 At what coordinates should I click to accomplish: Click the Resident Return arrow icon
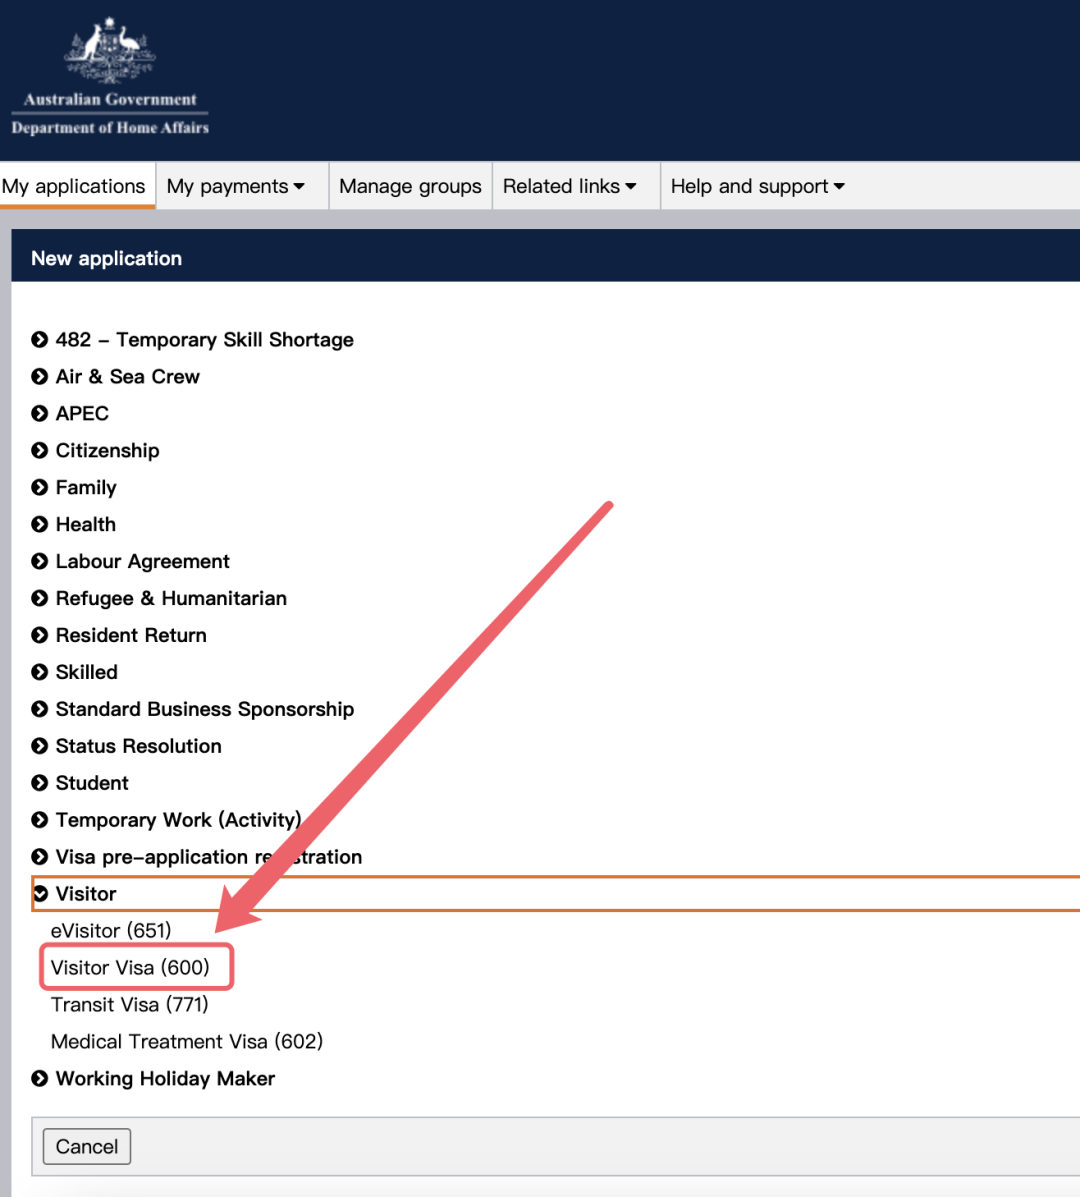40,635
